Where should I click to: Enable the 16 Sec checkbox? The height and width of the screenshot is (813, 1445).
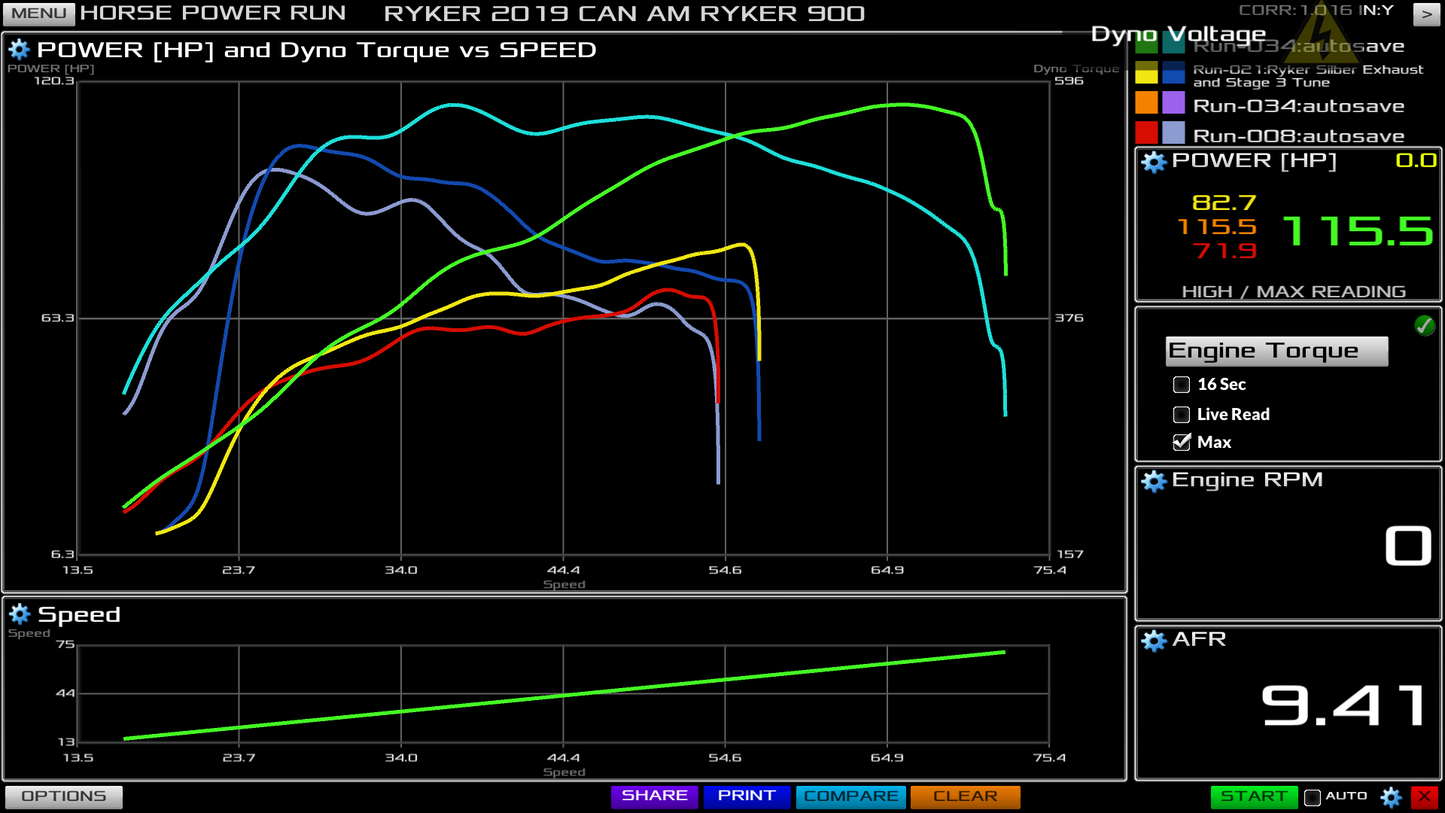(x=1181, y=384)
